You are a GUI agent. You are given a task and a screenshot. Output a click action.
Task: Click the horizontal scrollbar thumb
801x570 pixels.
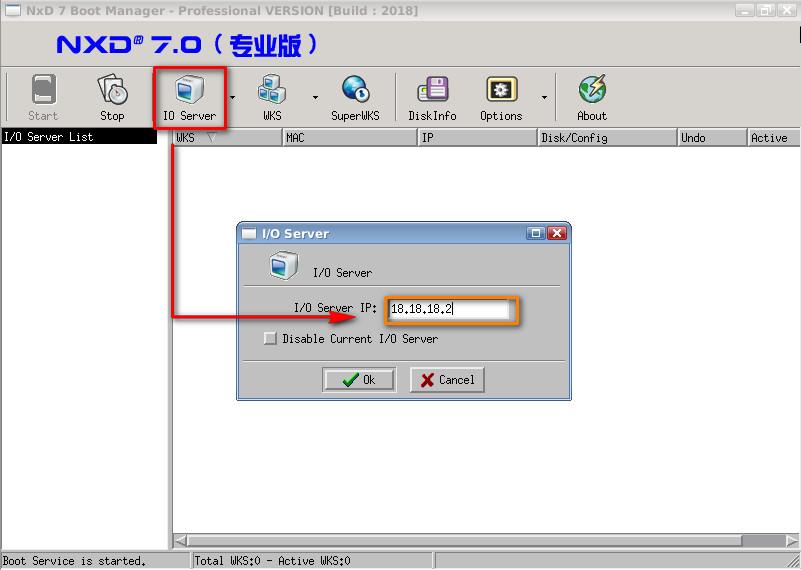[465, 540]
